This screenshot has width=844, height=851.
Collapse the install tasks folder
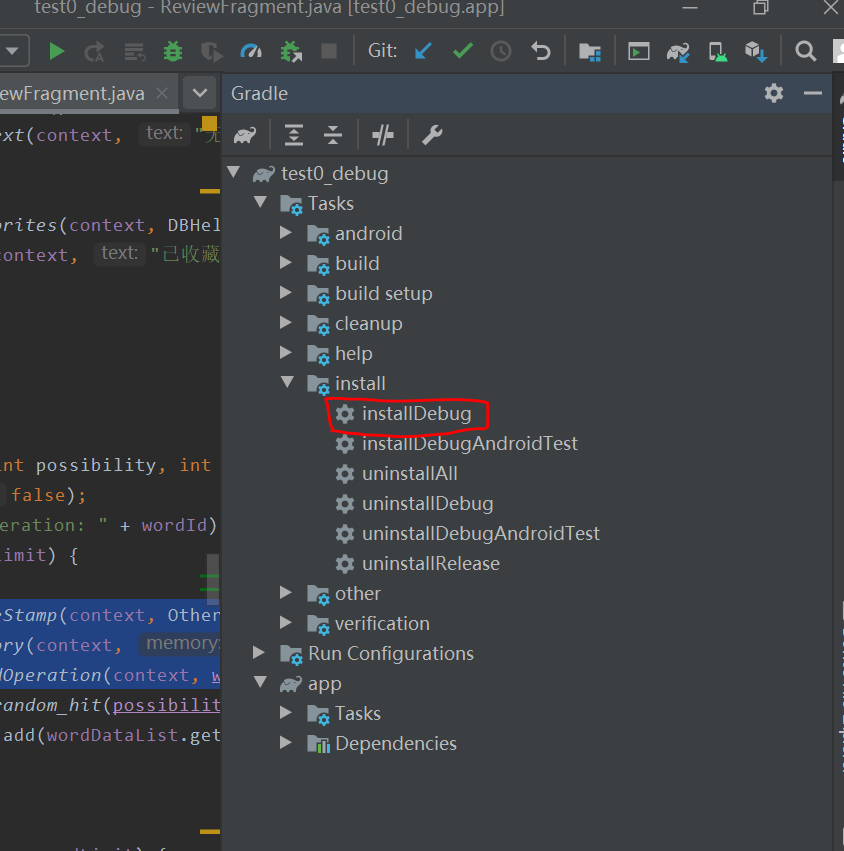[x=287, y=383]
